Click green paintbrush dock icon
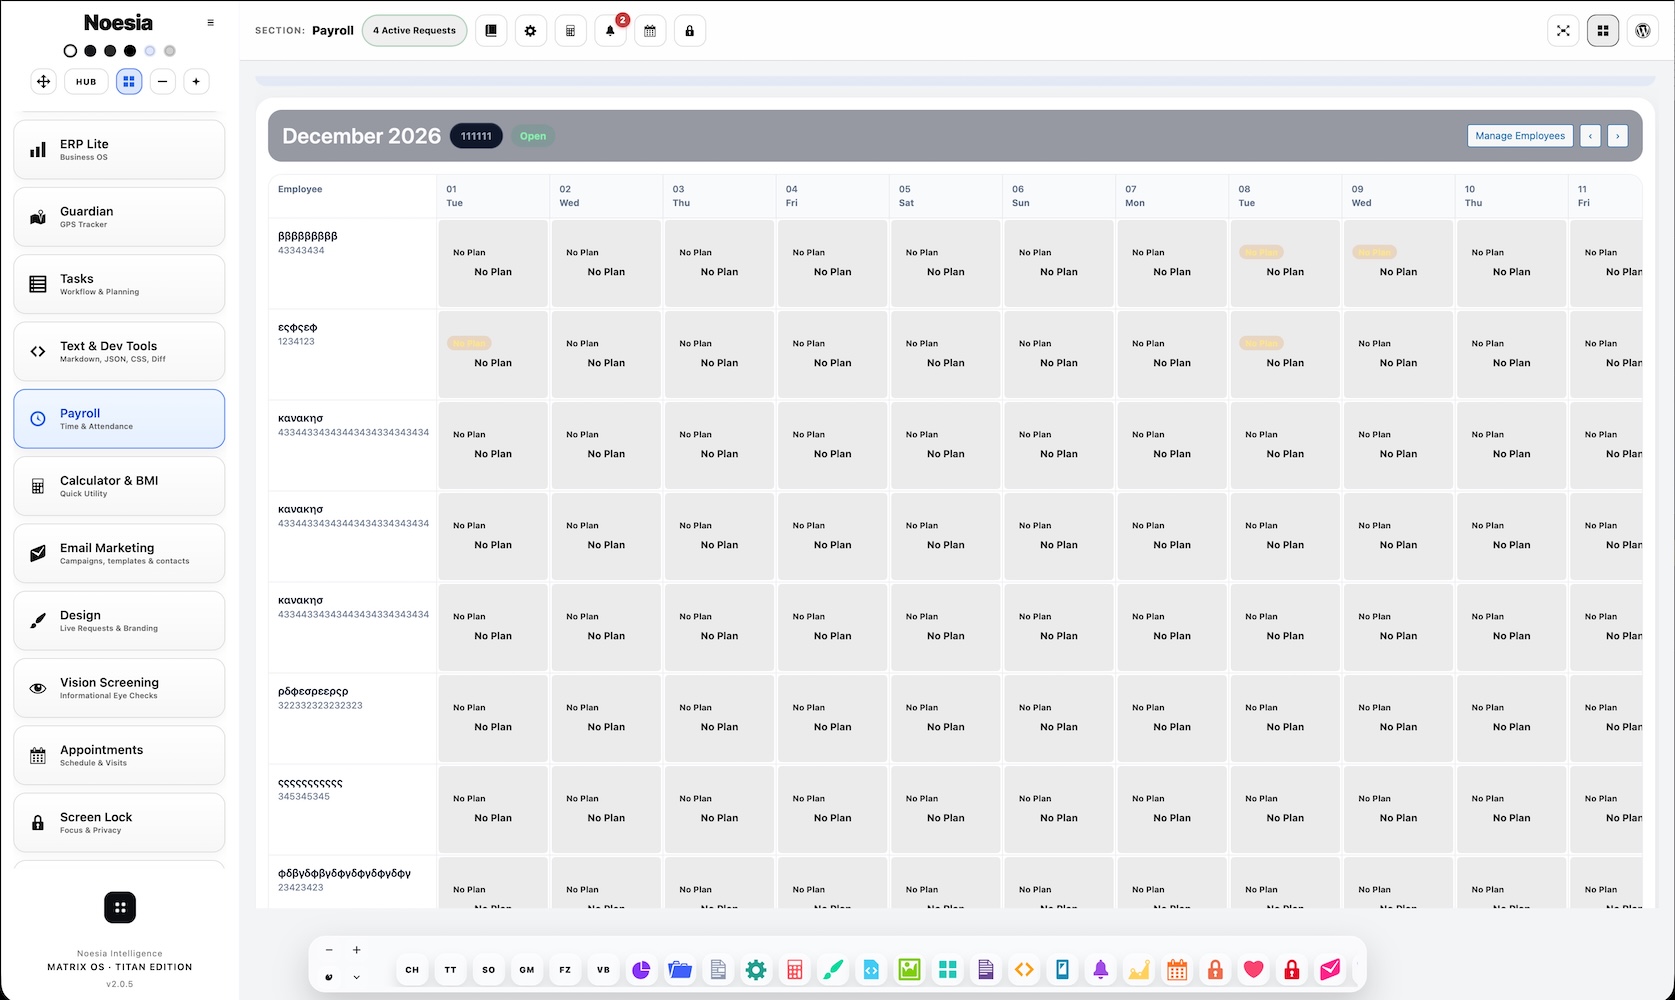The image size is (1675, 1000). (x=833, y=969)
